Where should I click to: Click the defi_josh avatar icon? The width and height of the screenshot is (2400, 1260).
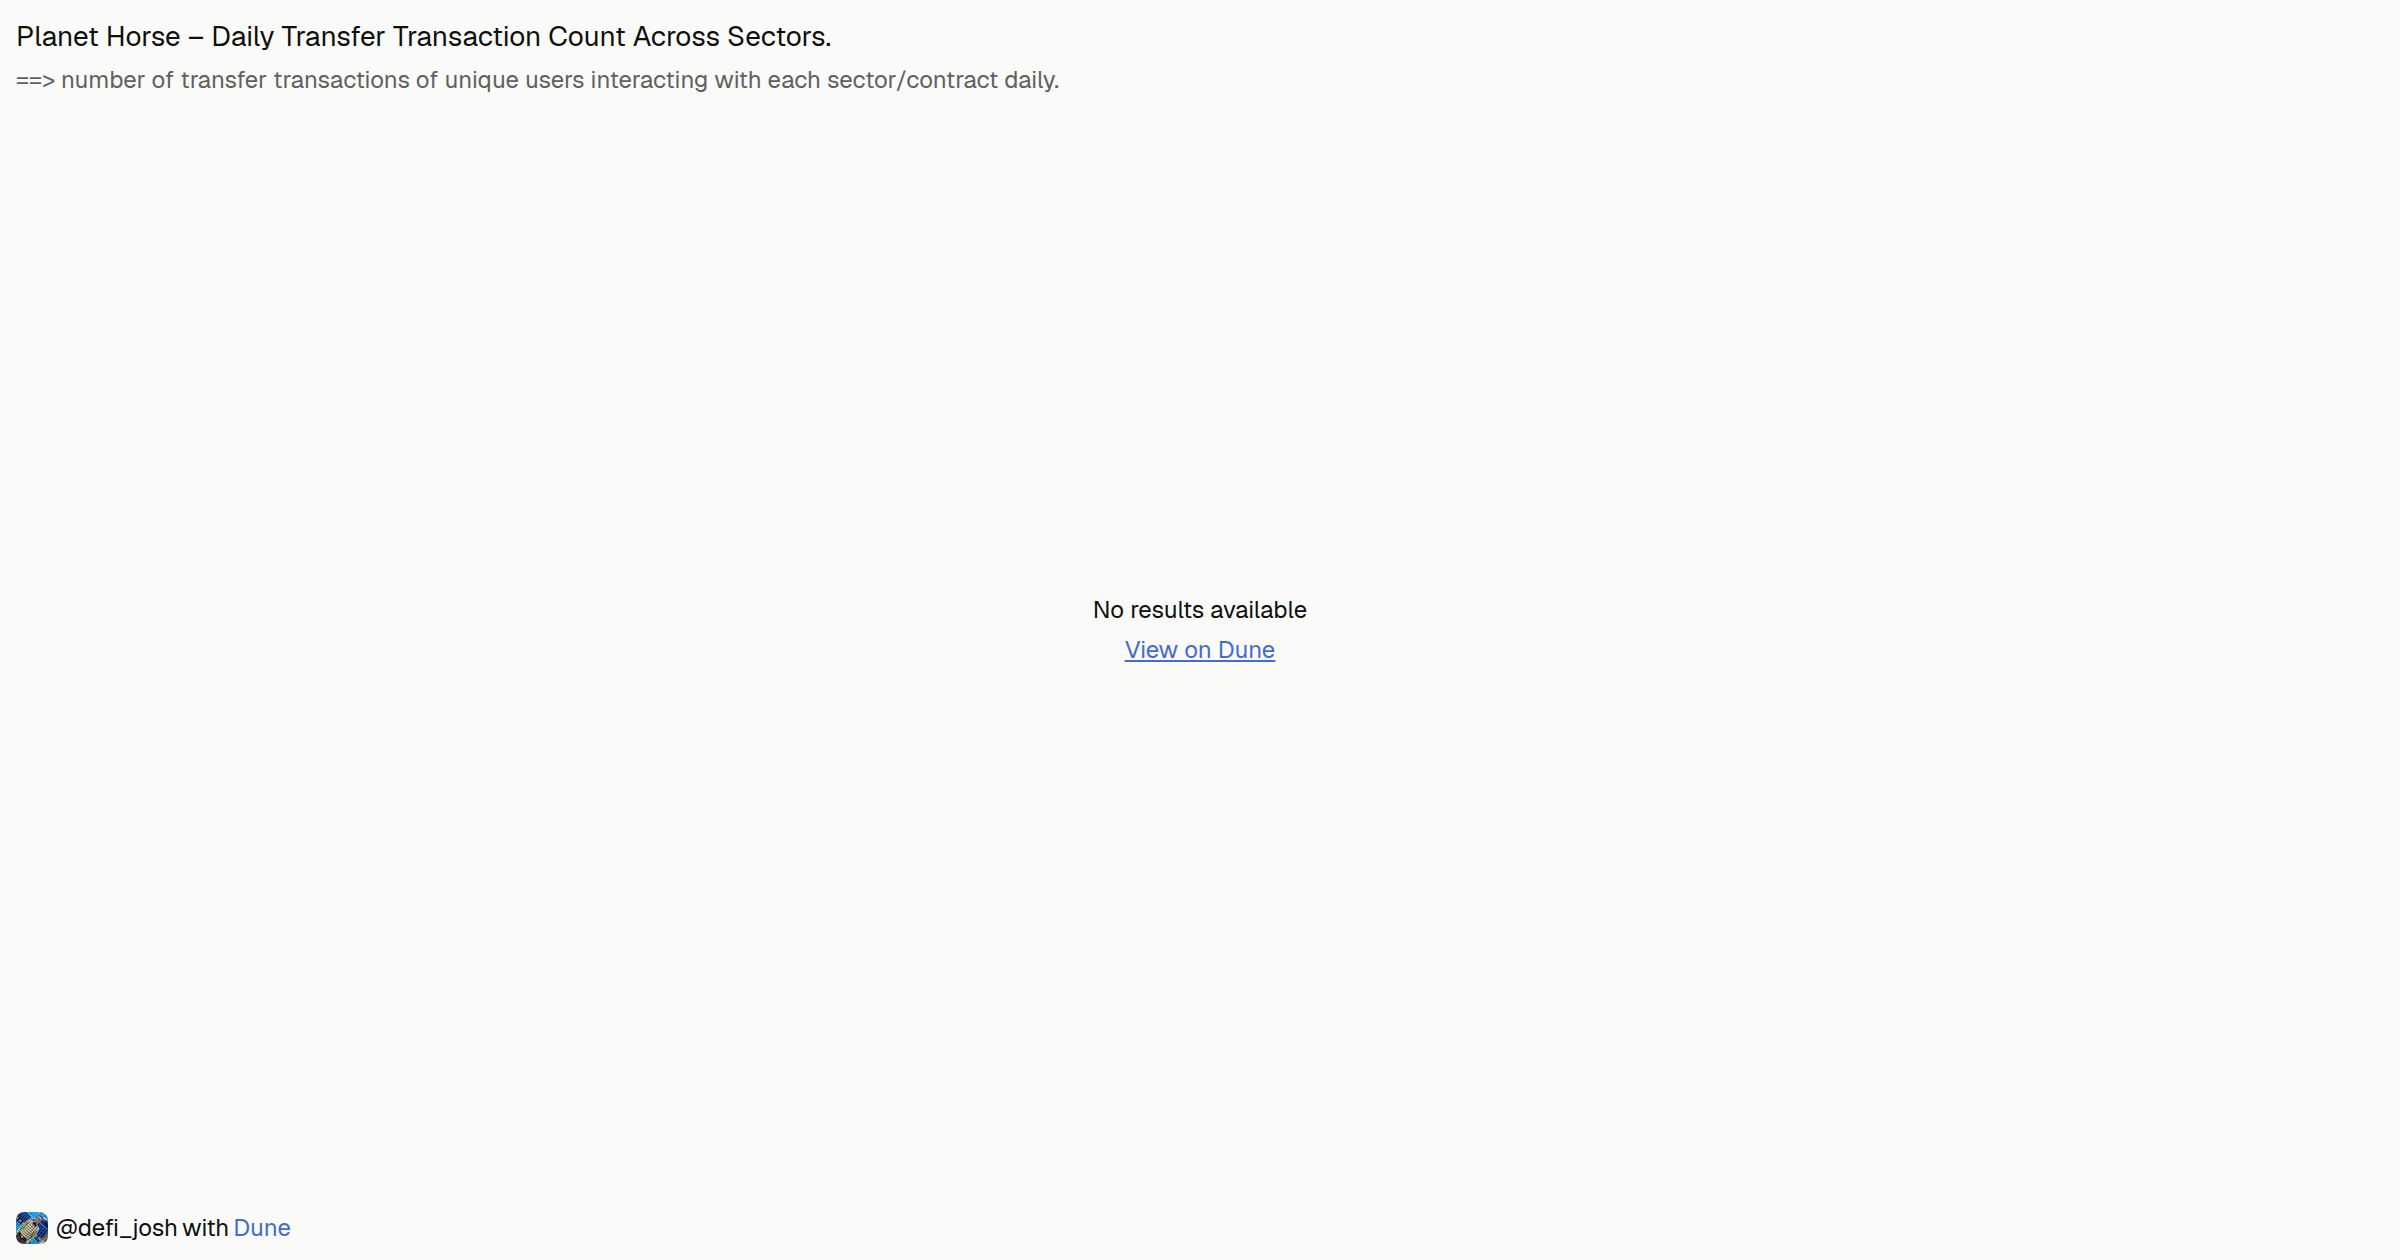(x=32, y=1228)
